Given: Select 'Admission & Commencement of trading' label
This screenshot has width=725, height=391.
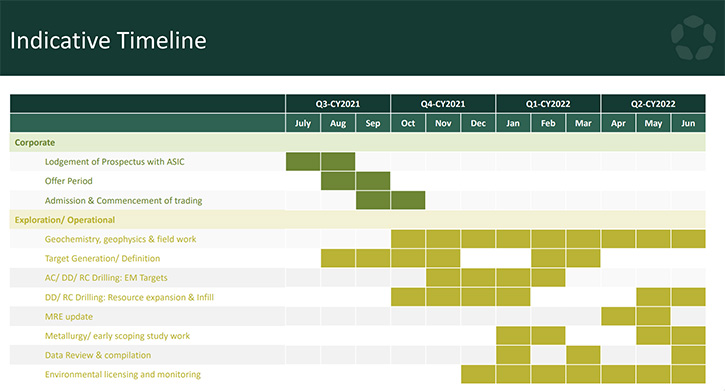Looking at the screenshot, I should tap(123, 201).
